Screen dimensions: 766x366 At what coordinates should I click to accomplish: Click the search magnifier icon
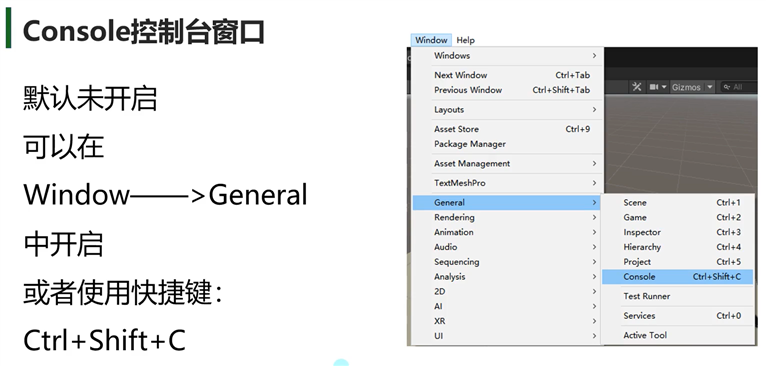coord(727,87)
